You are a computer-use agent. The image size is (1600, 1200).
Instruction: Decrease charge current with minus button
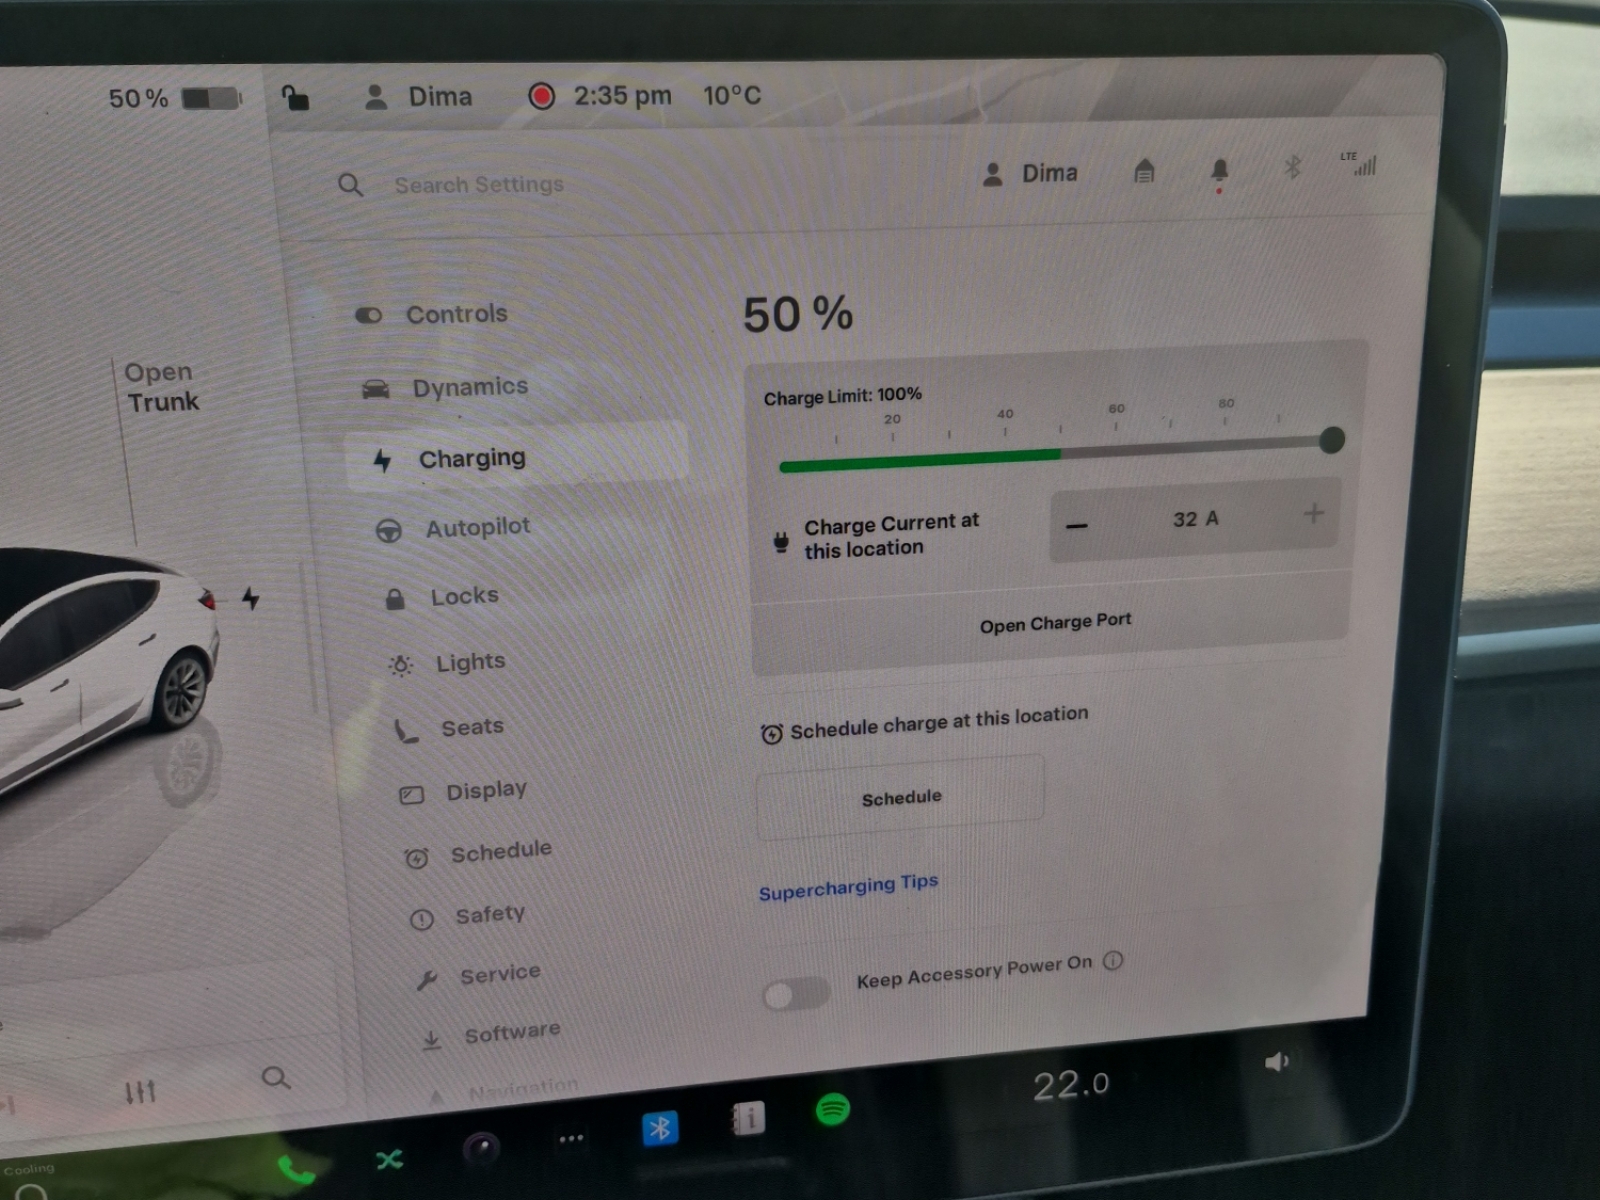pos(1077,526)
